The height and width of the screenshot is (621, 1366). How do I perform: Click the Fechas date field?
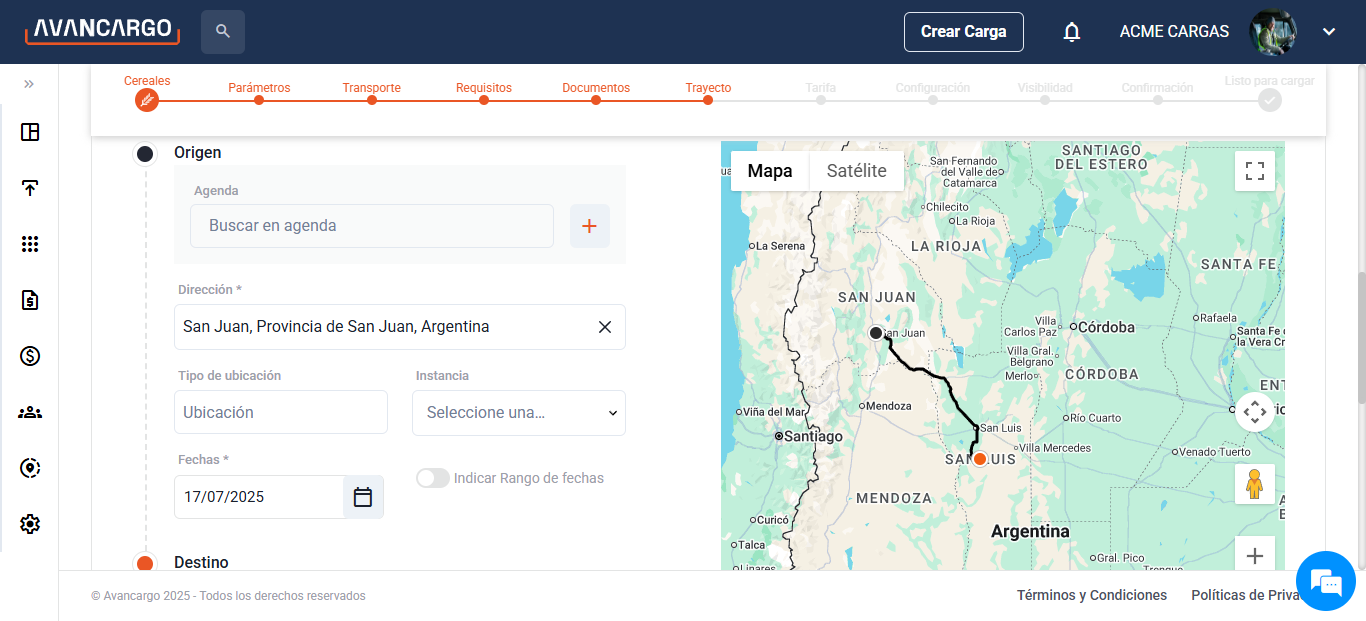click(260, 497)
